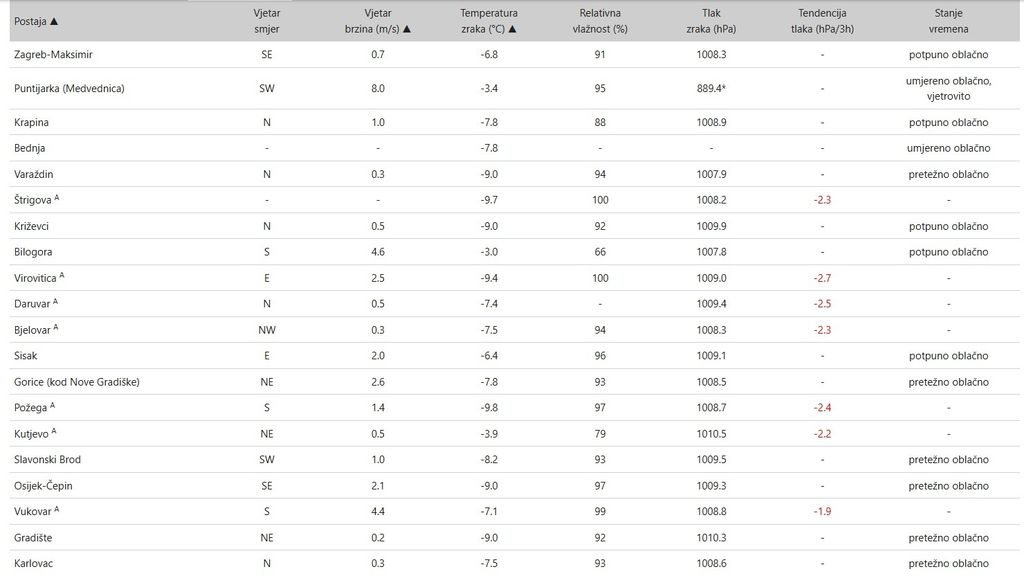The image size is (1024, 576).
Task: Click the Bilogora station name
Action: tap(34, 252)
